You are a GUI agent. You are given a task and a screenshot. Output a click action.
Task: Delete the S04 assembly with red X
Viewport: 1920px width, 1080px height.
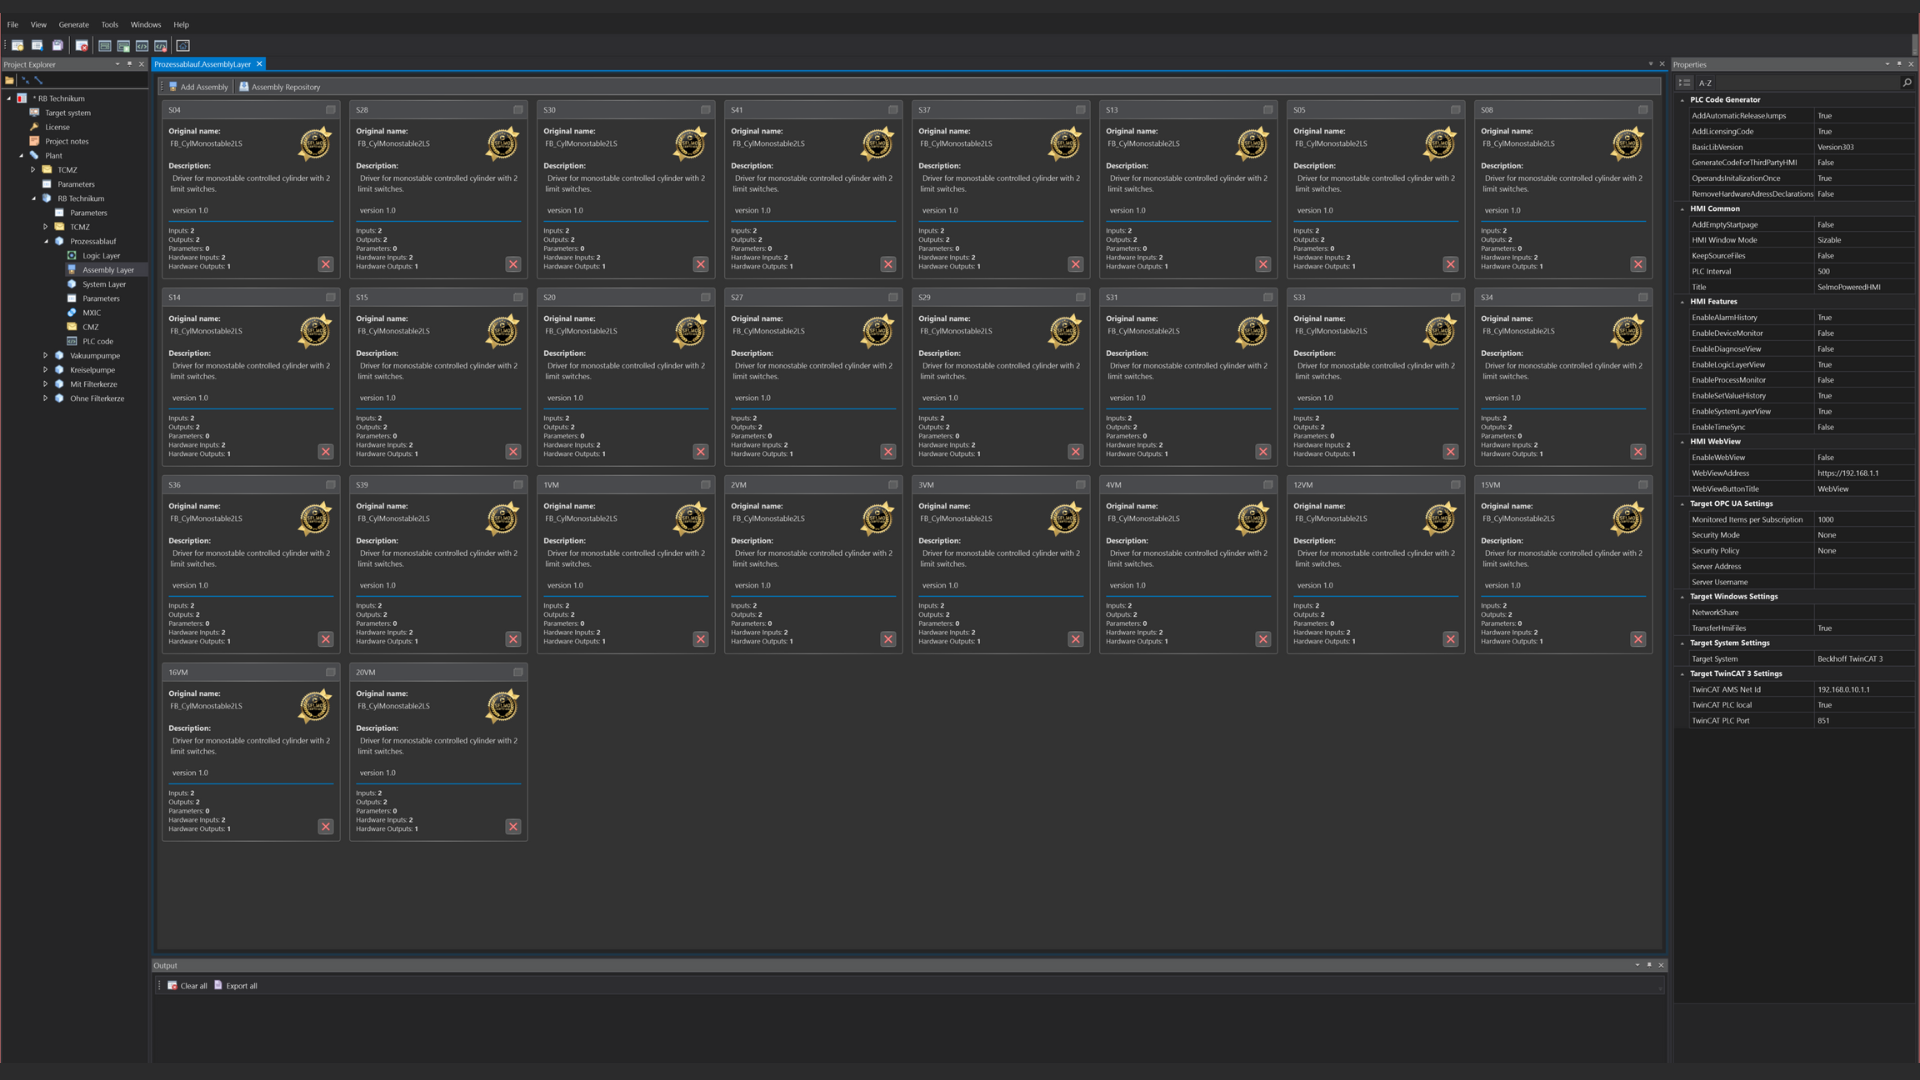pyautogui.click(x=325, y=264)
